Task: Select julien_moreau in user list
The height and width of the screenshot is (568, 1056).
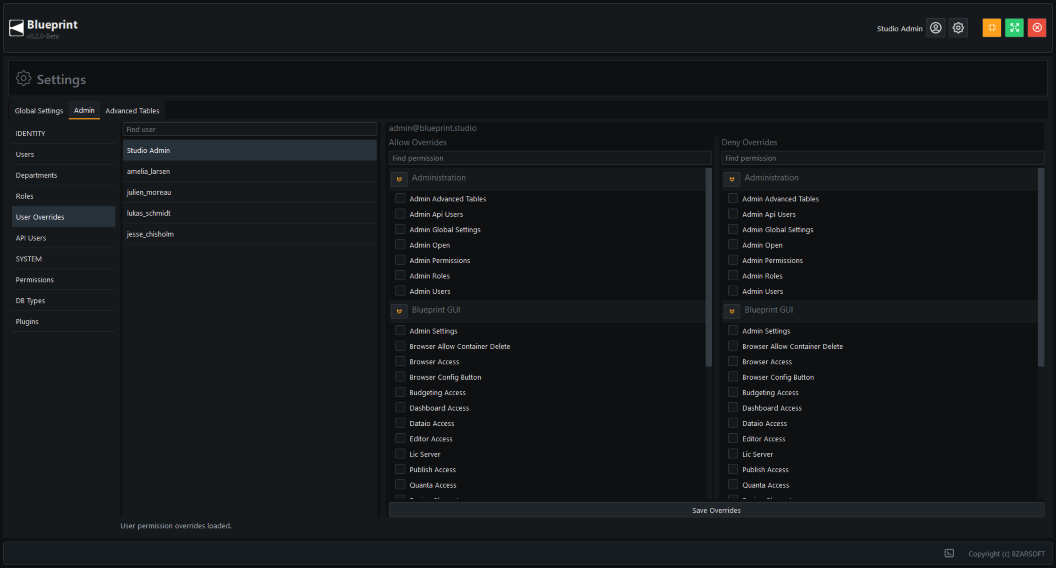Action: (x=249, y=192)
